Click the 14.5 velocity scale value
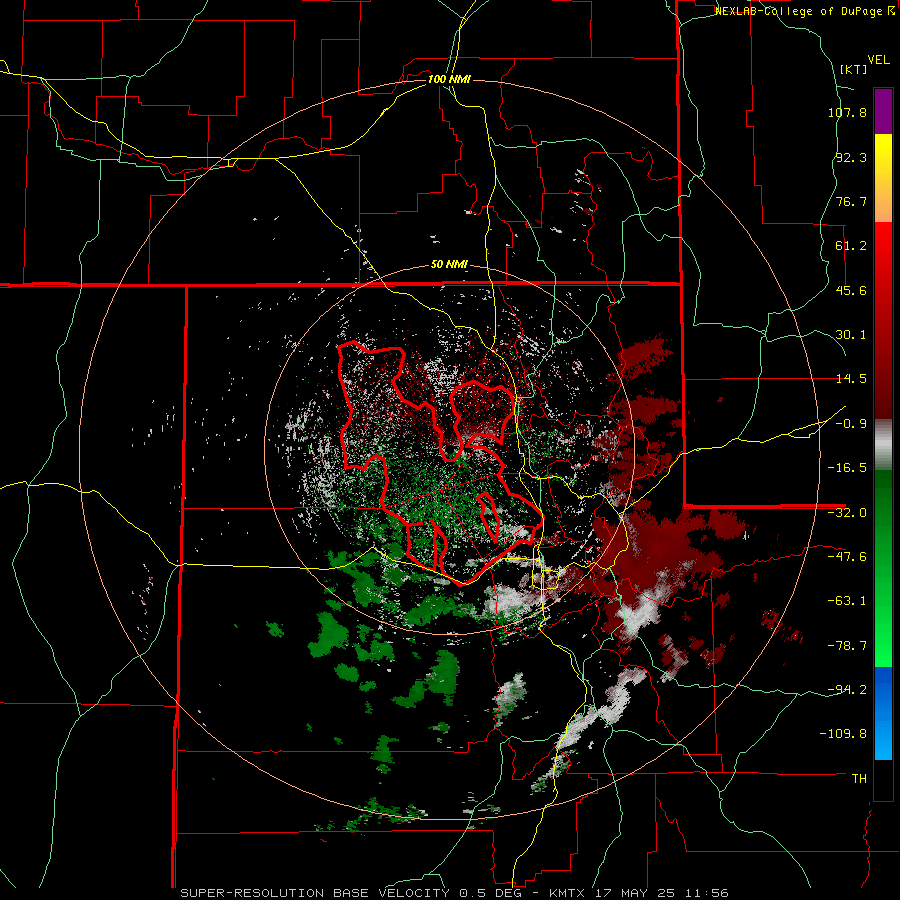 pos(851,379)
